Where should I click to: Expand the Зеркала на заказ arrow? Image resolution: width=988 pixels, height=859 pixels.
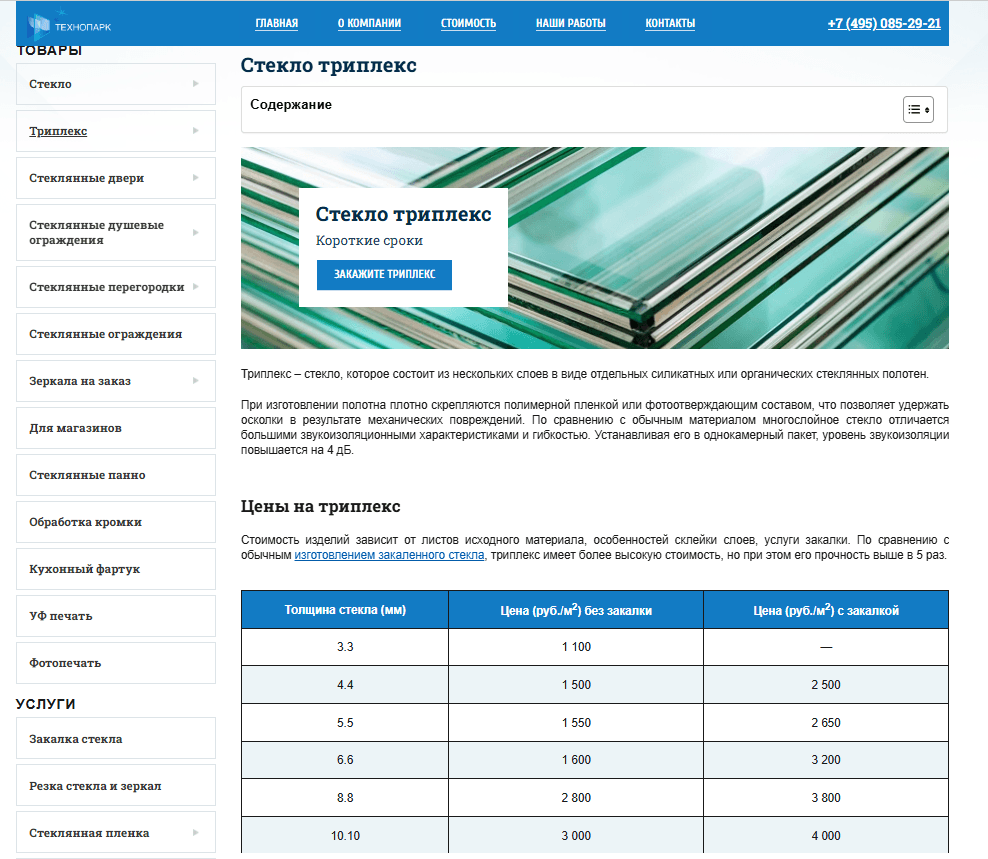coord(195,381)
